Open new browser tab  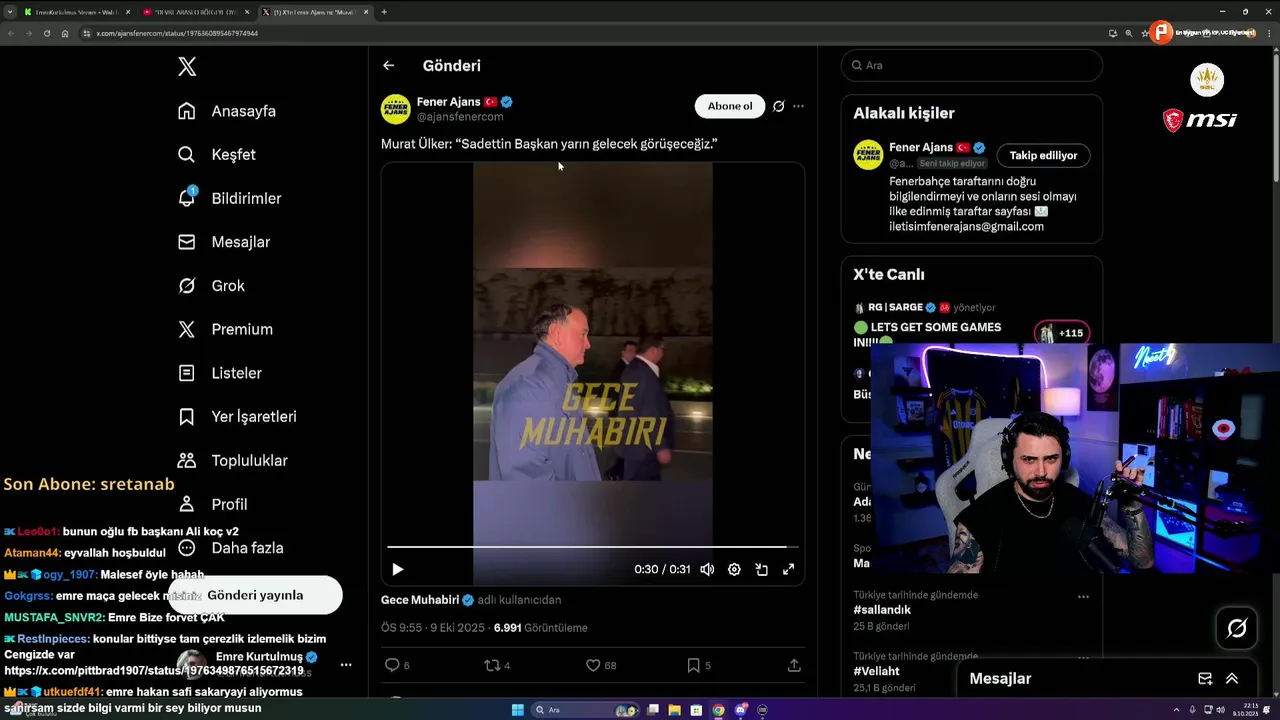tap(384, 12)
